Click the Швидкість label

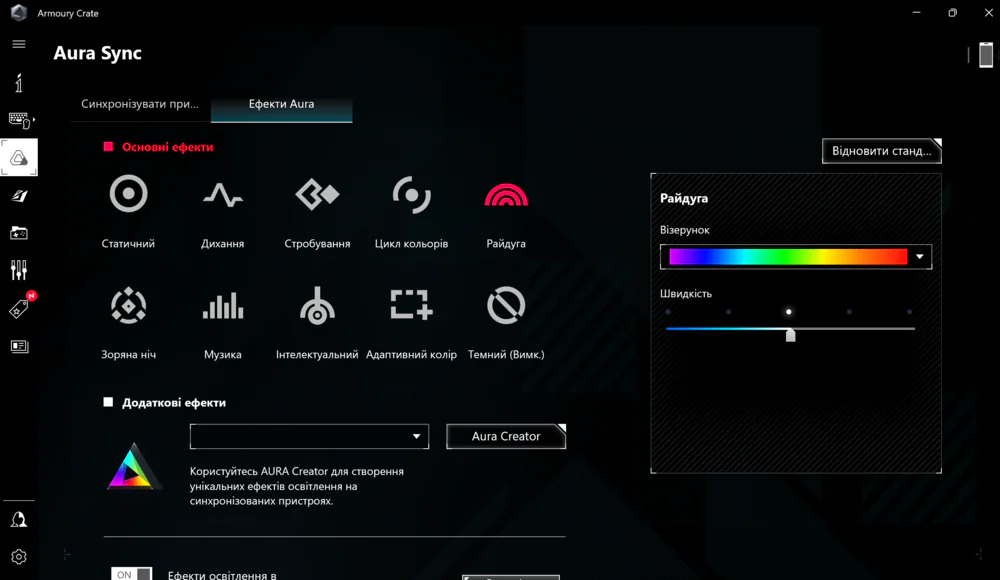686,294
